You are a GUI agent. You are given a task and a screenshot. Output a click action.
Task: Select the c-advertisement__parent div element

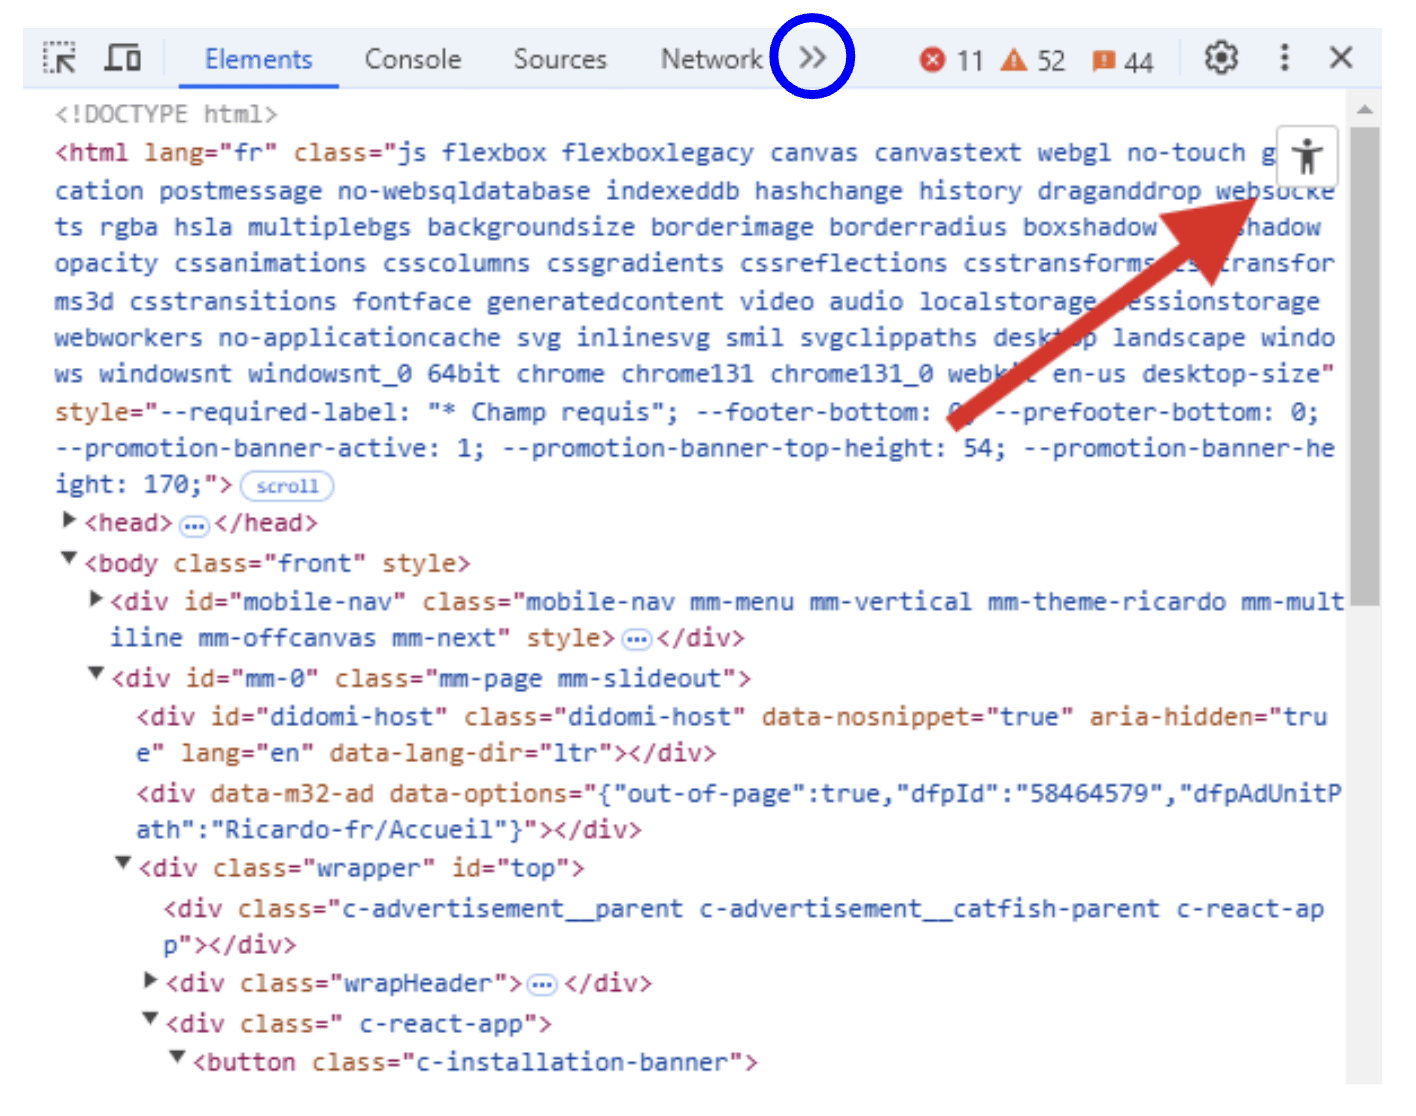[745, 927]
